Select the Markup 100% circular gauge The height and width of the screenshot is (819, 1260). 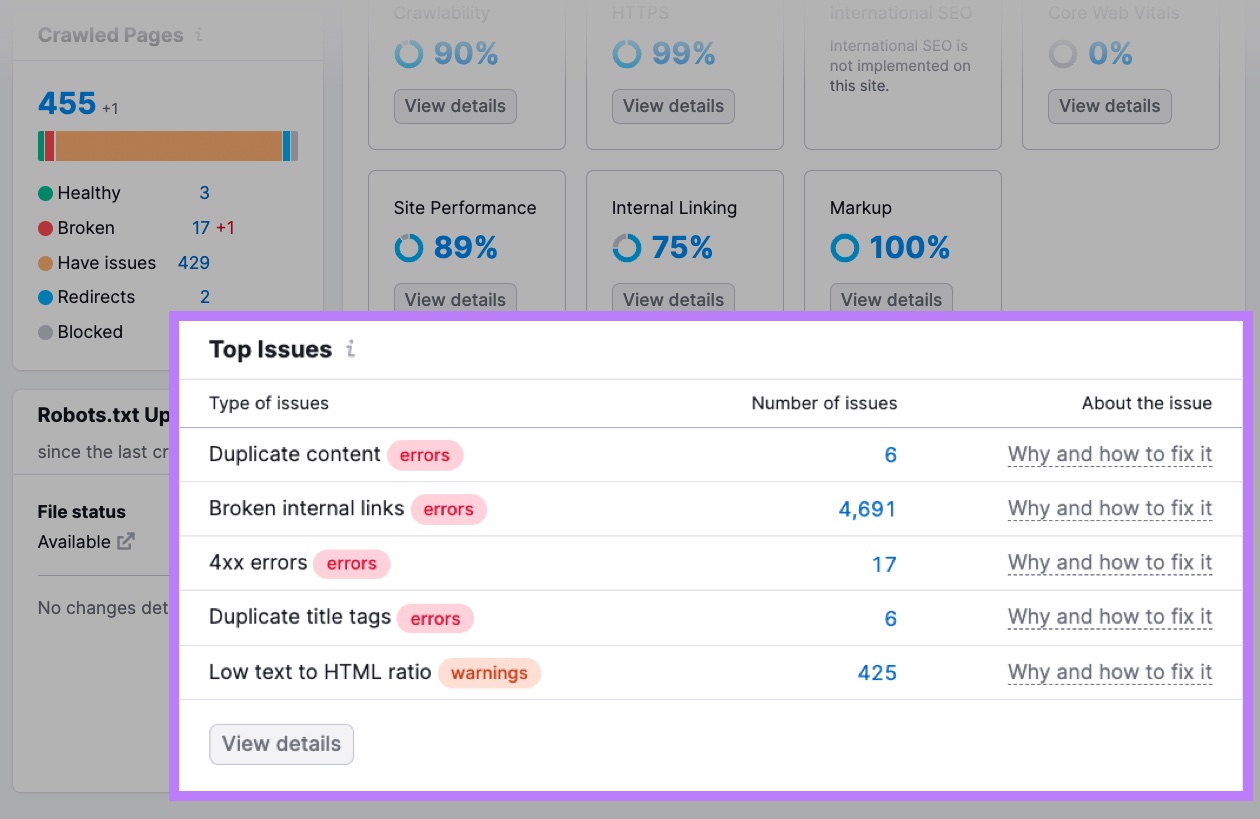click(843, 247)
